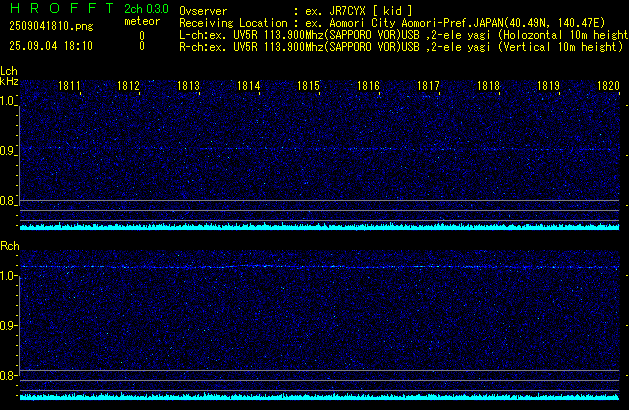Viewport: 629px width, 410px height.
Task: Click the Receiving Location line with Aomori City
Action: tap(392, 23)
